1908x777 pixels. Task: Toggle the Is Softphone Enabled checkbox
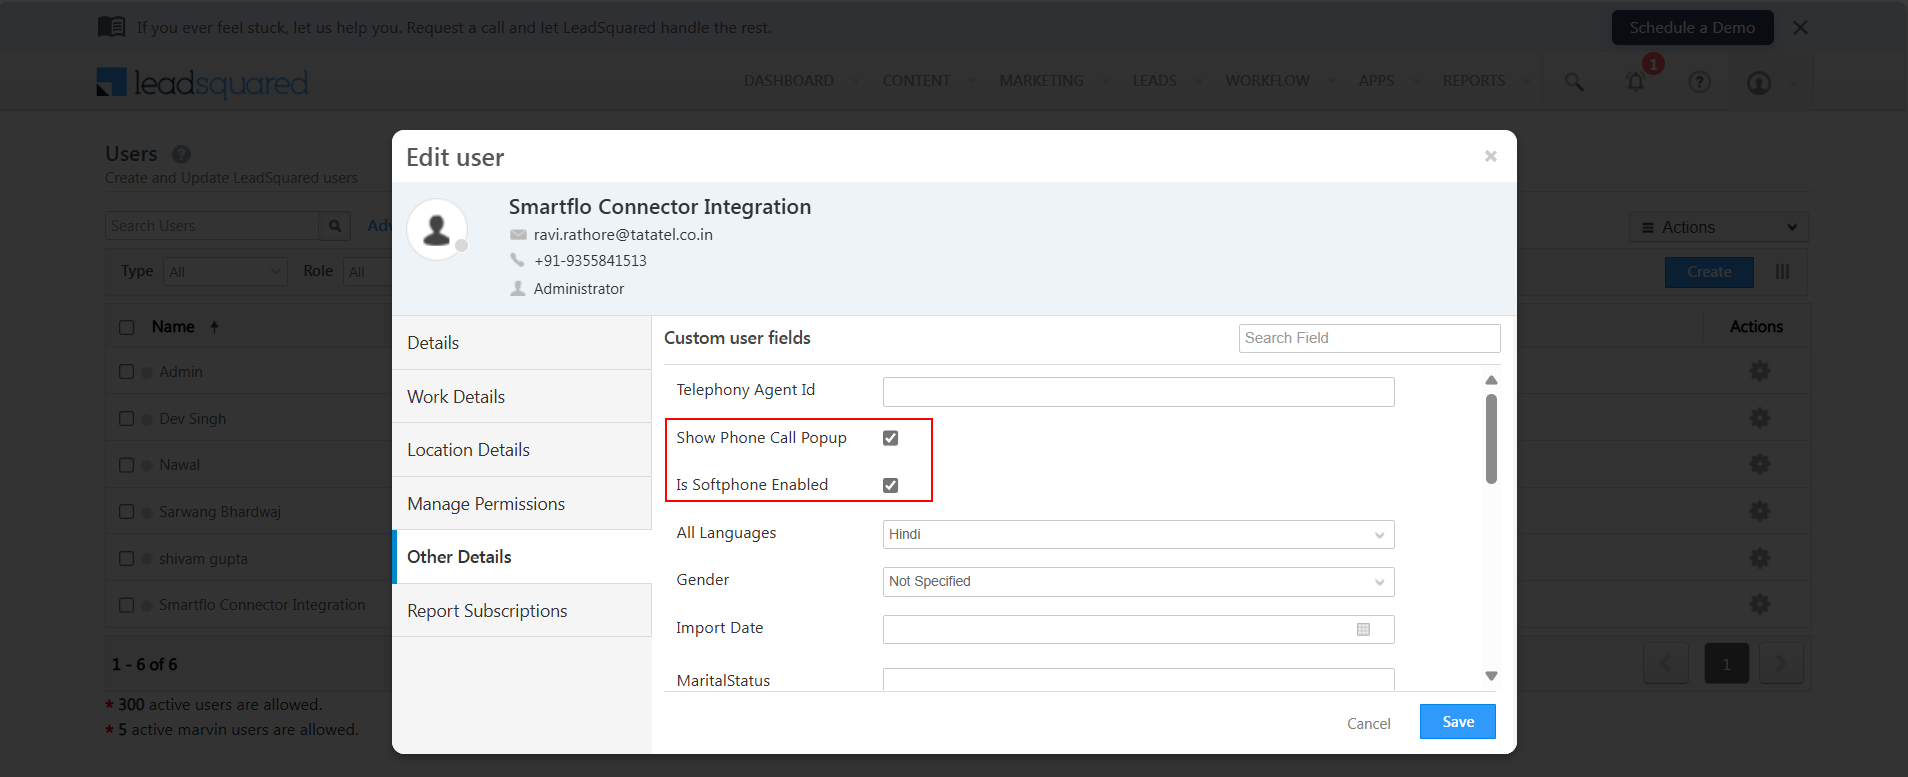coord(890,485)
